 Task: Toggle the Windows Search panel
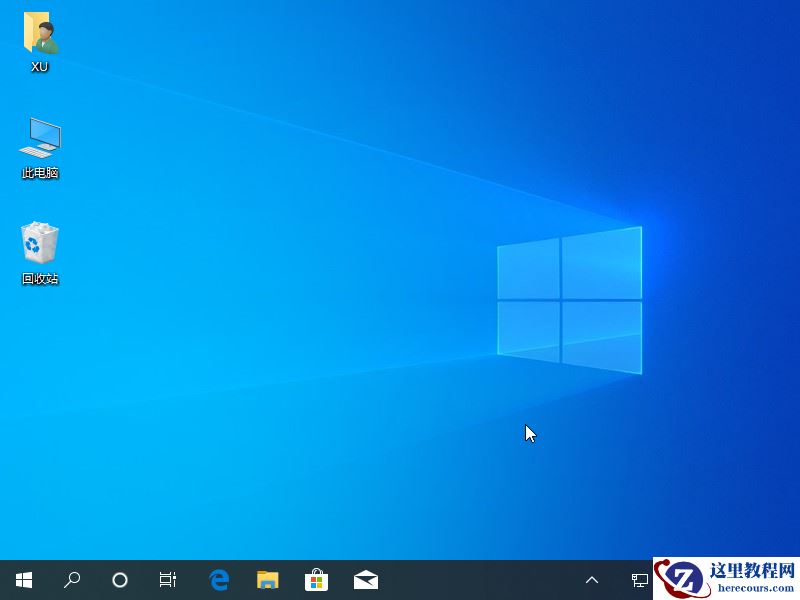click(x=71, y=580)
